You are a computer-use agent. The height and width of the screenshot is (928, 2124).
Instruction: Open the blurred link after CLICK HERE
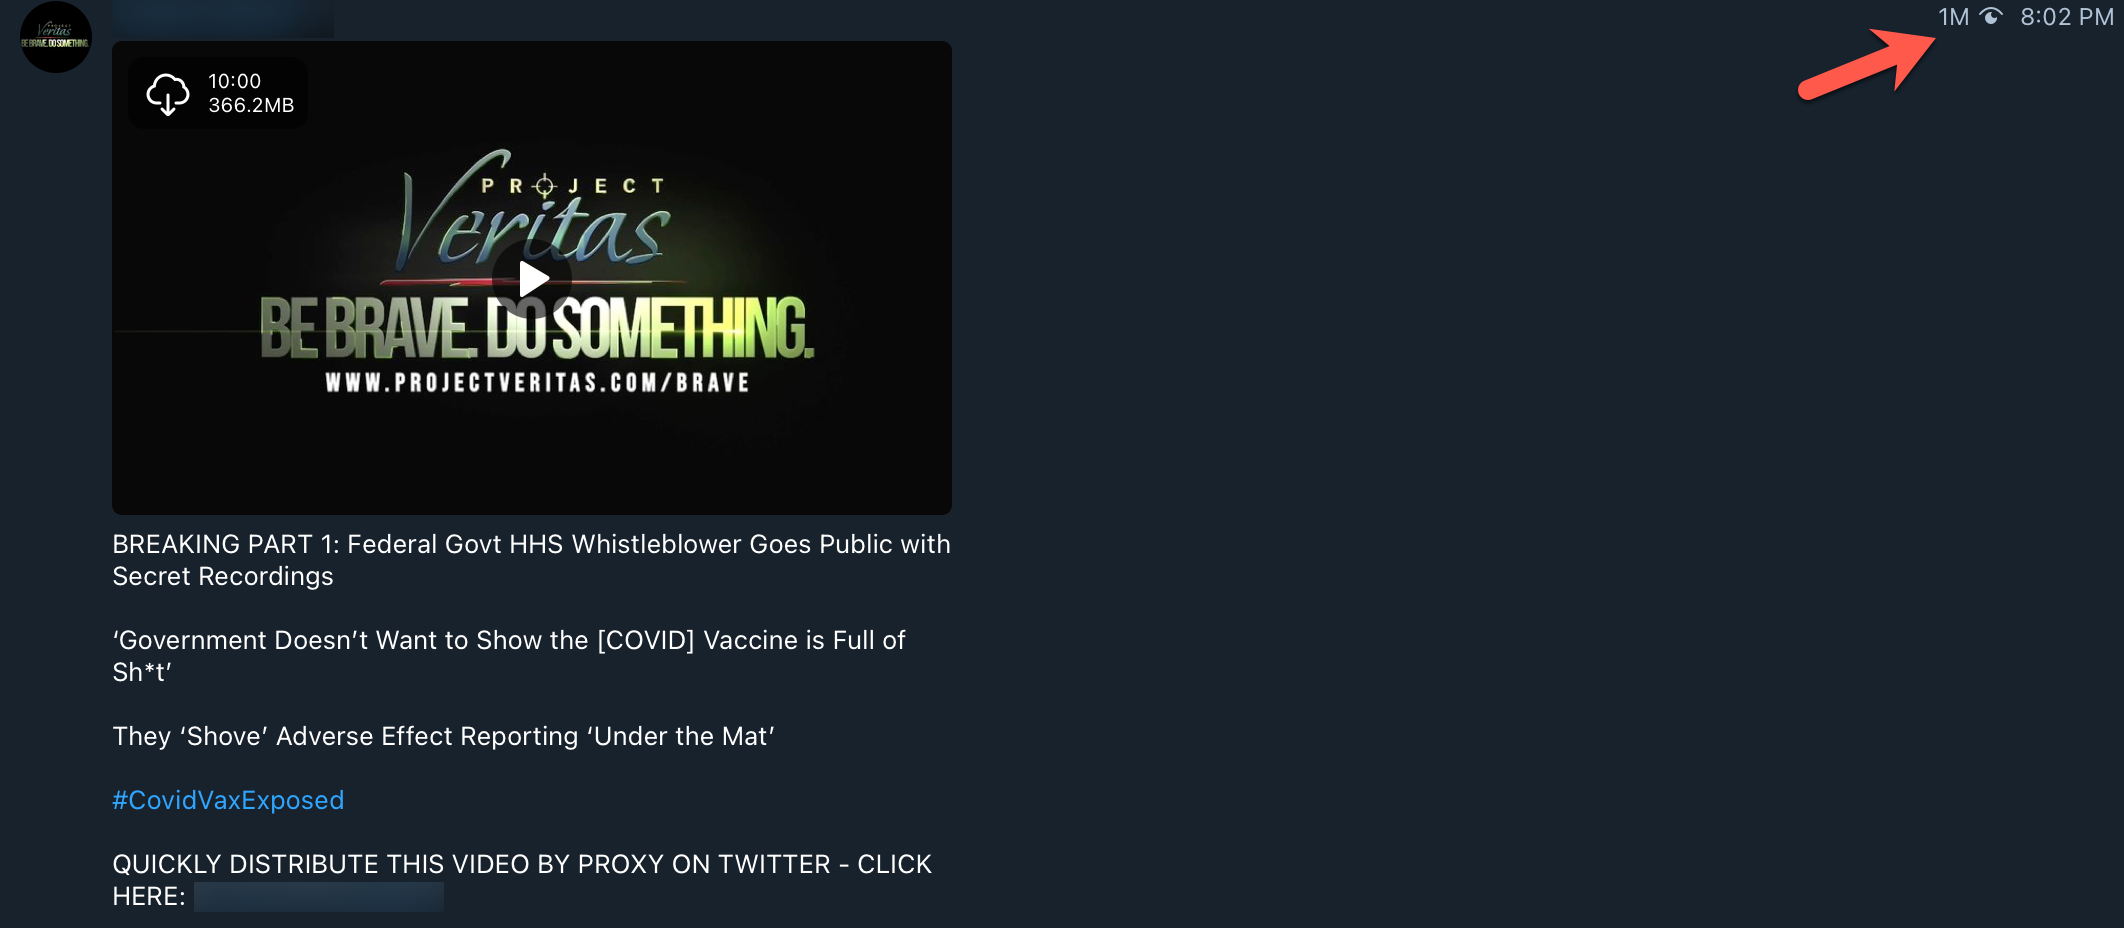[x=319, y=896]
